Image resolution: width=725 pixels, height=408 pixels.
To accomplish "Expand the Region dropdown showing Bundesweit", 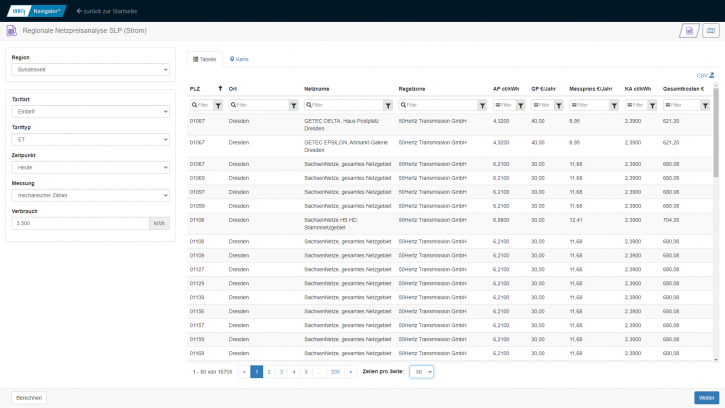I will point(90,69).
